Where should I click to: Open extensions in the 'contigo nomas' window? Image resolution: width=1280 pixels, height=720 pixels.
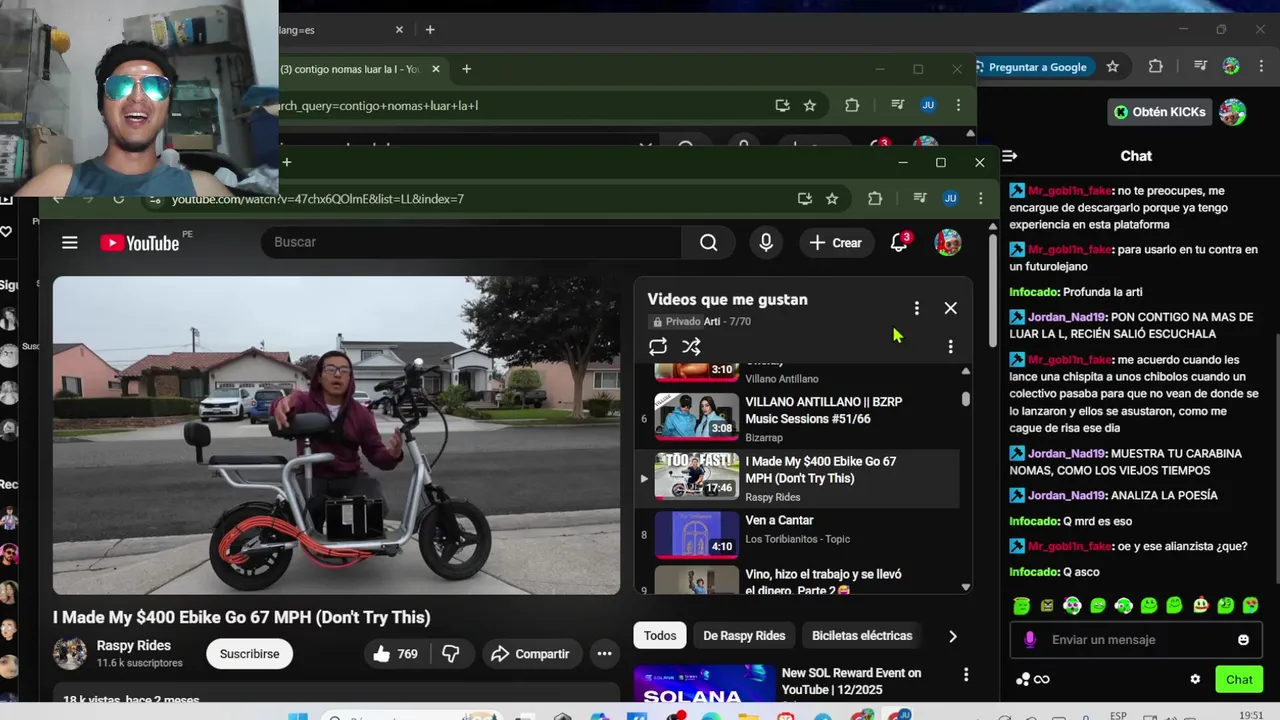pyautogui.click(x=852, y=105)
